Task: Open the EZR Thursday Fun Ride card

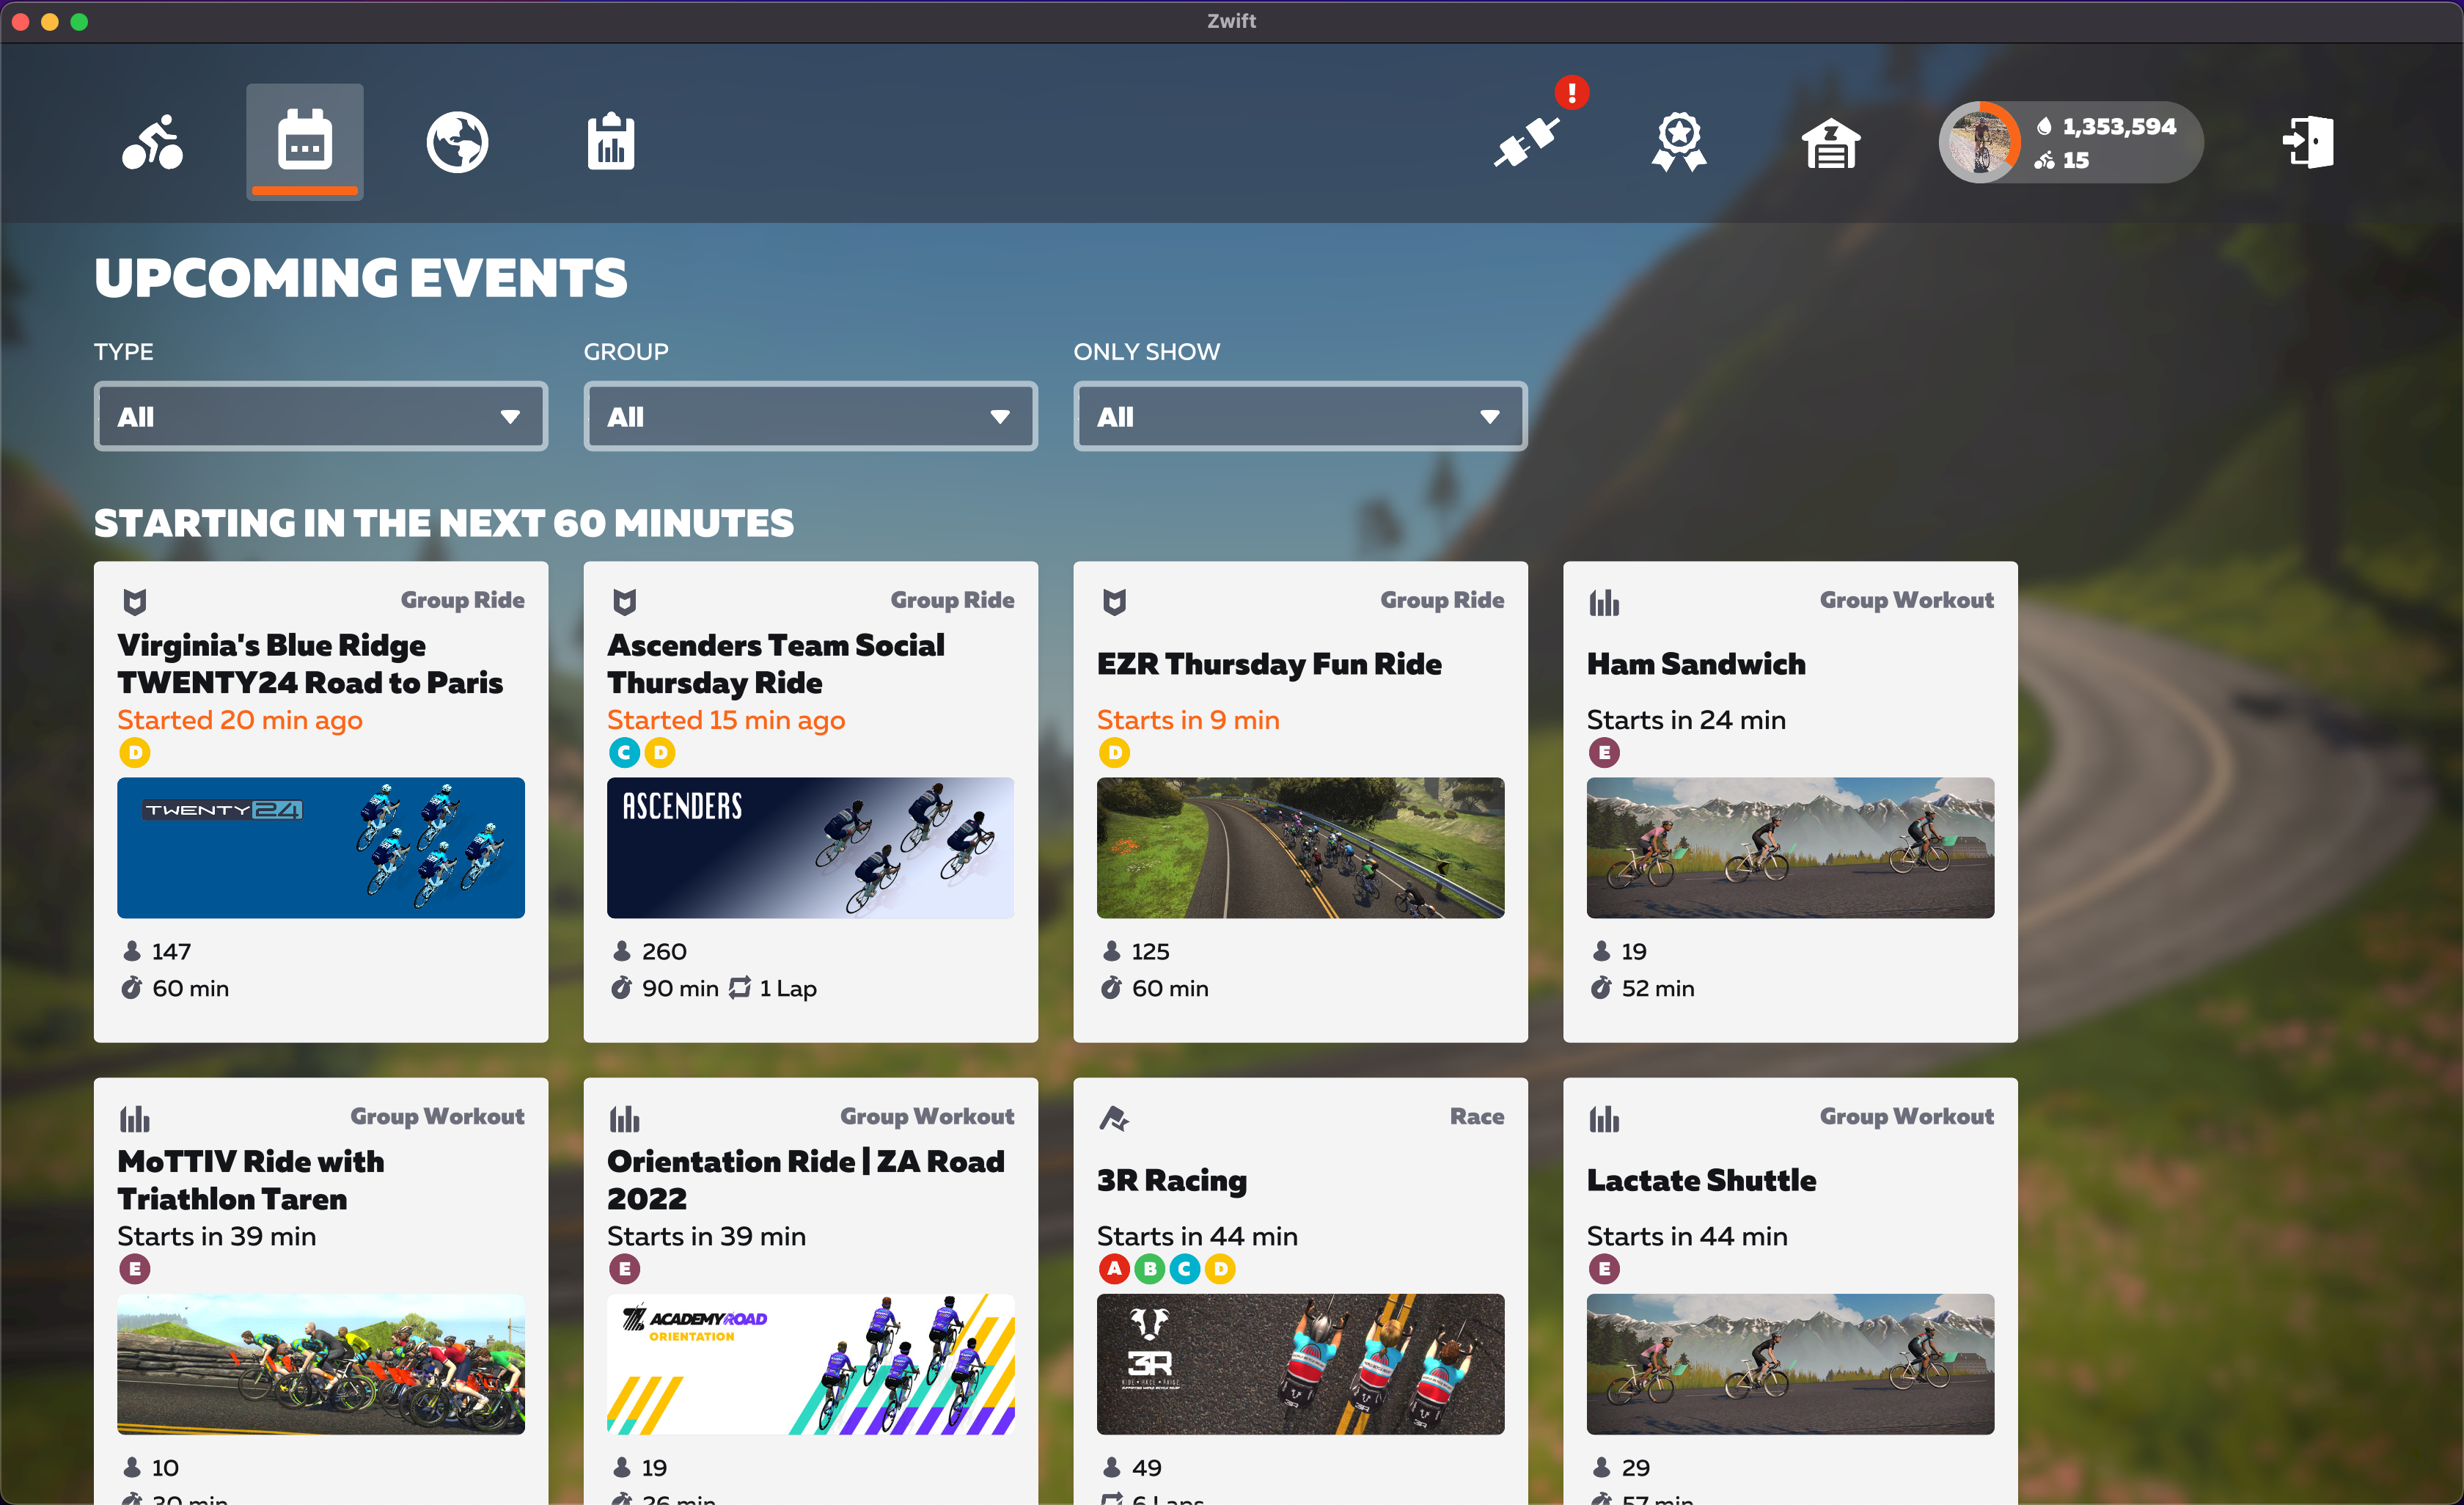Action: coord(1269,664)
